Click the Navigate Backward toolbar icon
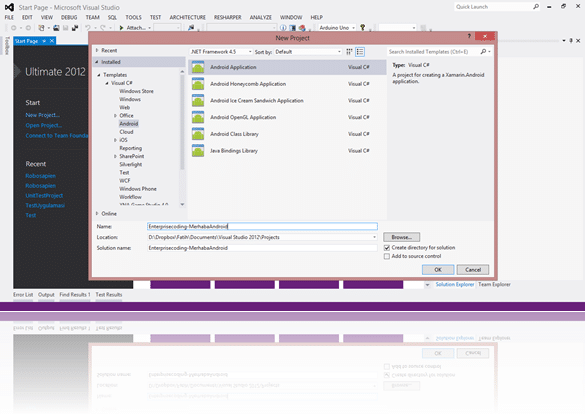 click(x=14, y=28)
